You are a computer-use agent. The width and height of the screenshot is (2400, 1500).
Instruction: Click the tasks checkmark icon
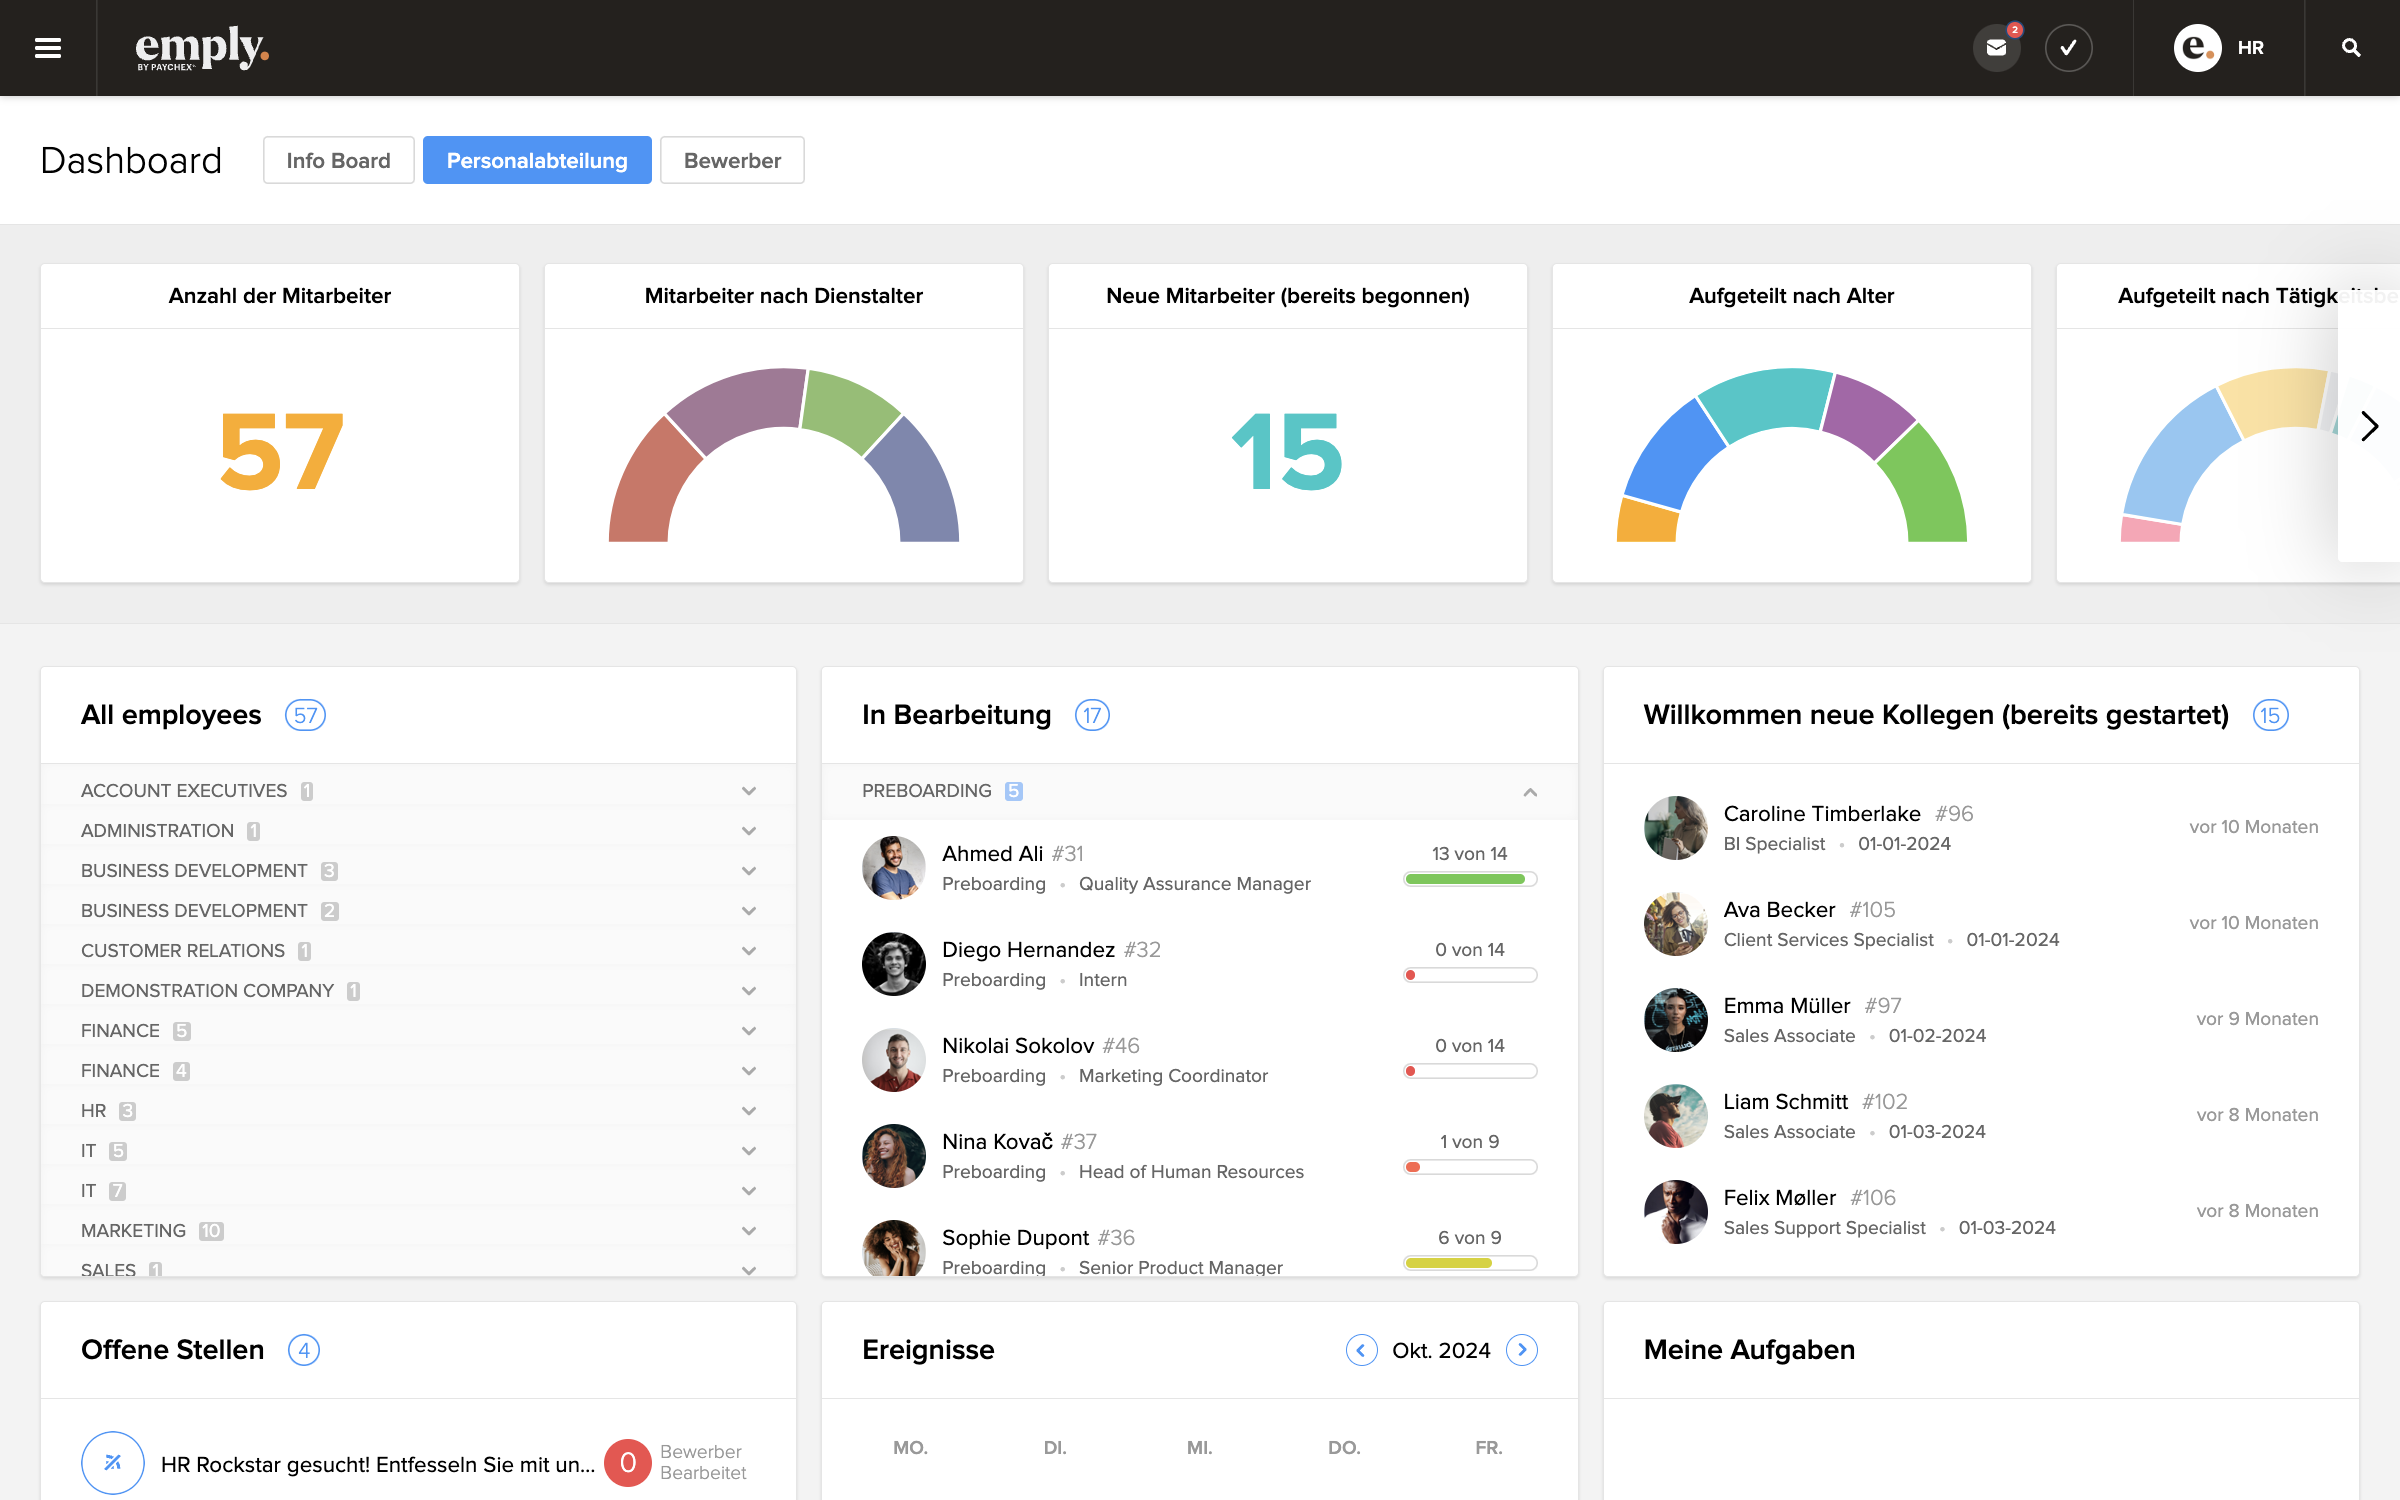click(x=2068, y=48)
